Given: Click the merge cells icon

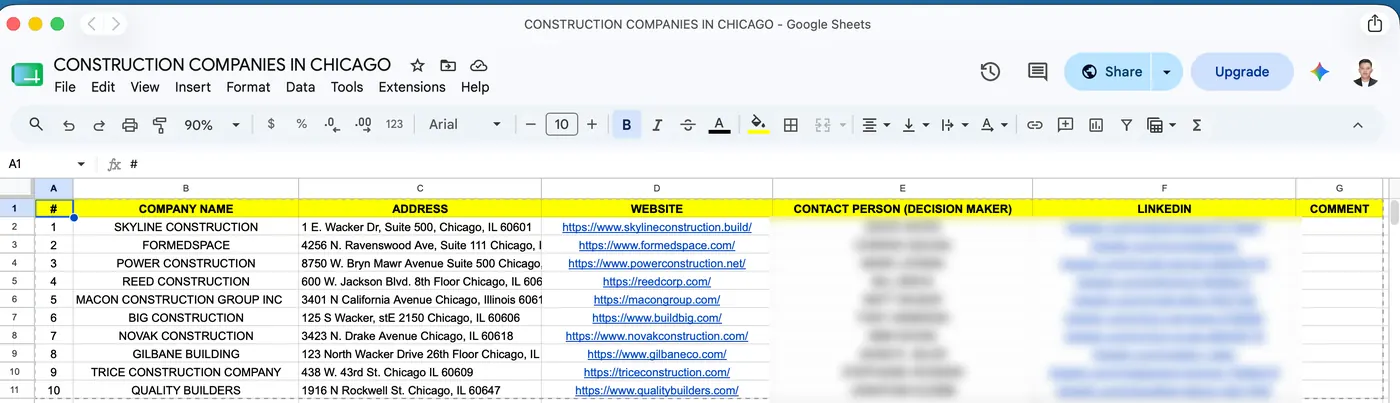Looking at the screenshot, I should [x=822, y=125].
